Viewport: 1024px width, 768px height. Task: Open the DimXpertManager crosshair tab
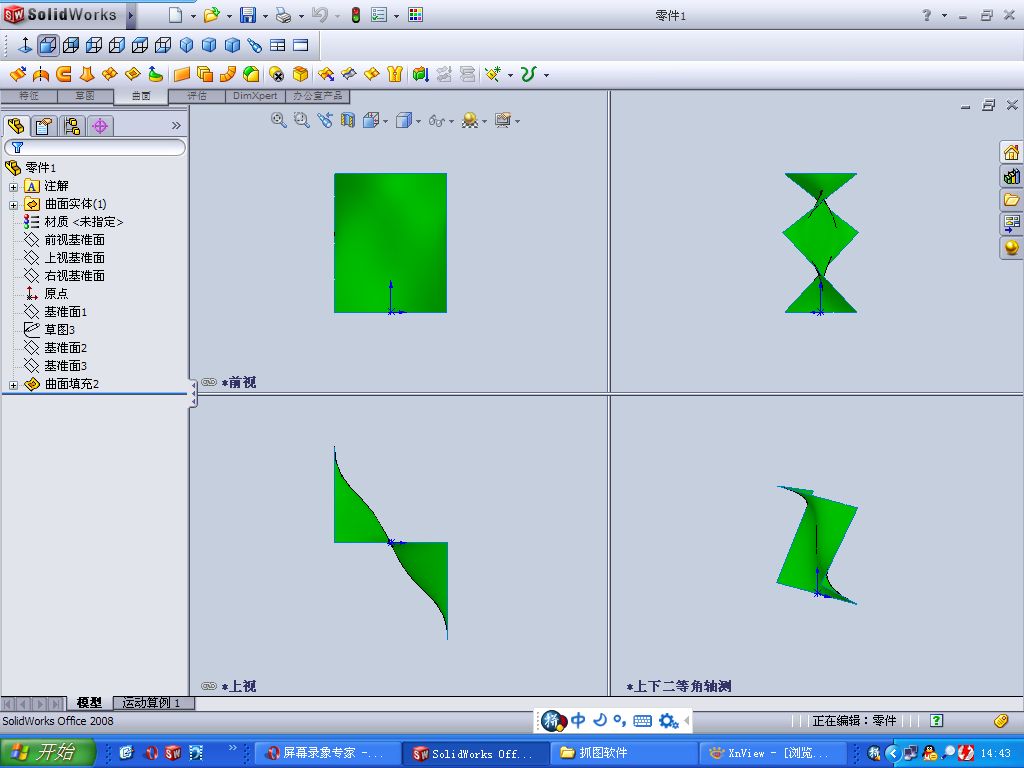pos(100,125)
